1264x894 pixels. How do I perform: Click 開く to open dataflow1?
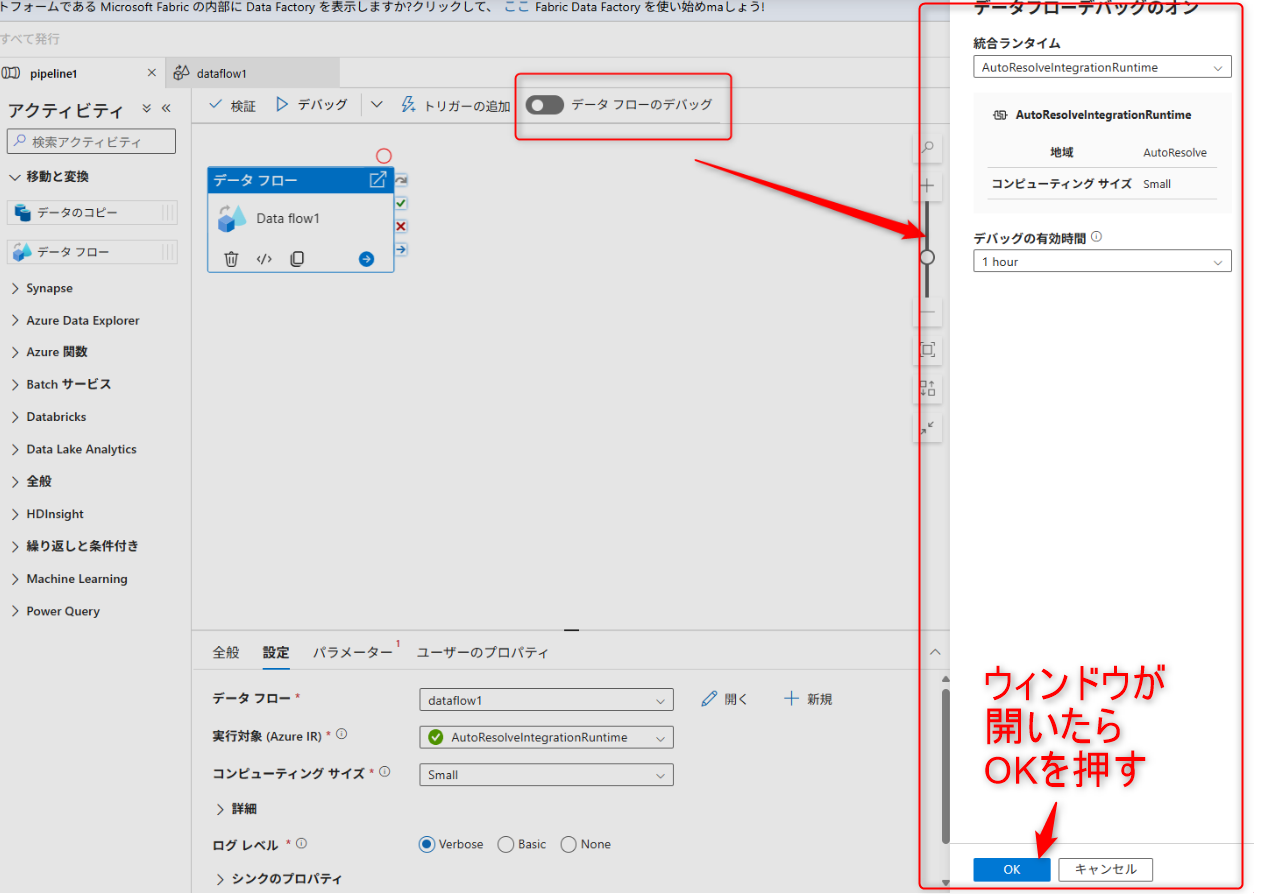[724, 699]
